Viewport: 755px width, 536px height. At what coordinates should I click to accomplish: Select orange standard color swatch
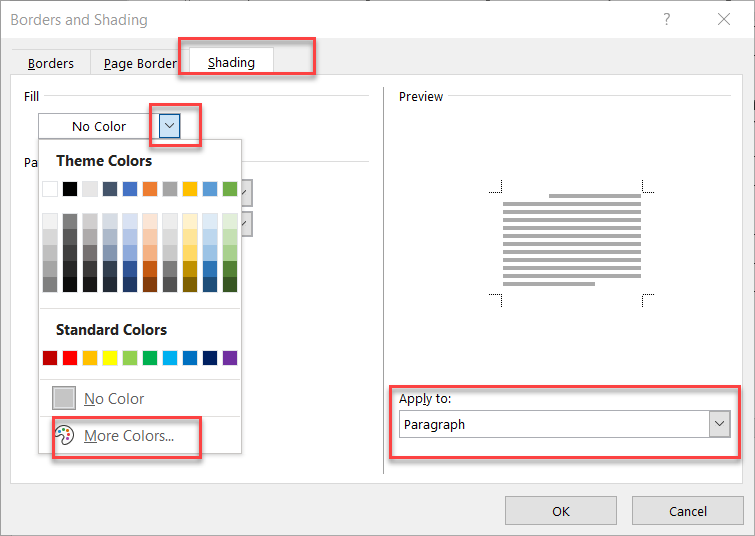pyautogui.click(x=90, y=358)
